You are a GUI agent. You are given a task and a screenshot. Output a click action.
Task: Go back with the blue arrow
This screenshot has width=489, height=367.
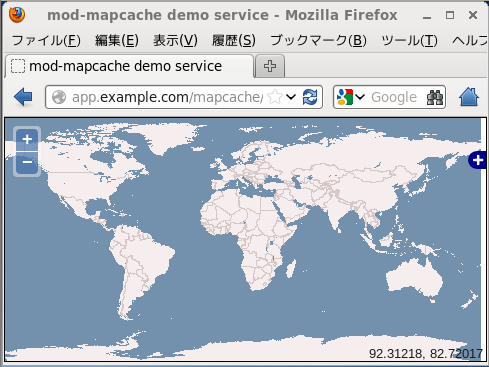pyautogui.click(x=23, y=97)
